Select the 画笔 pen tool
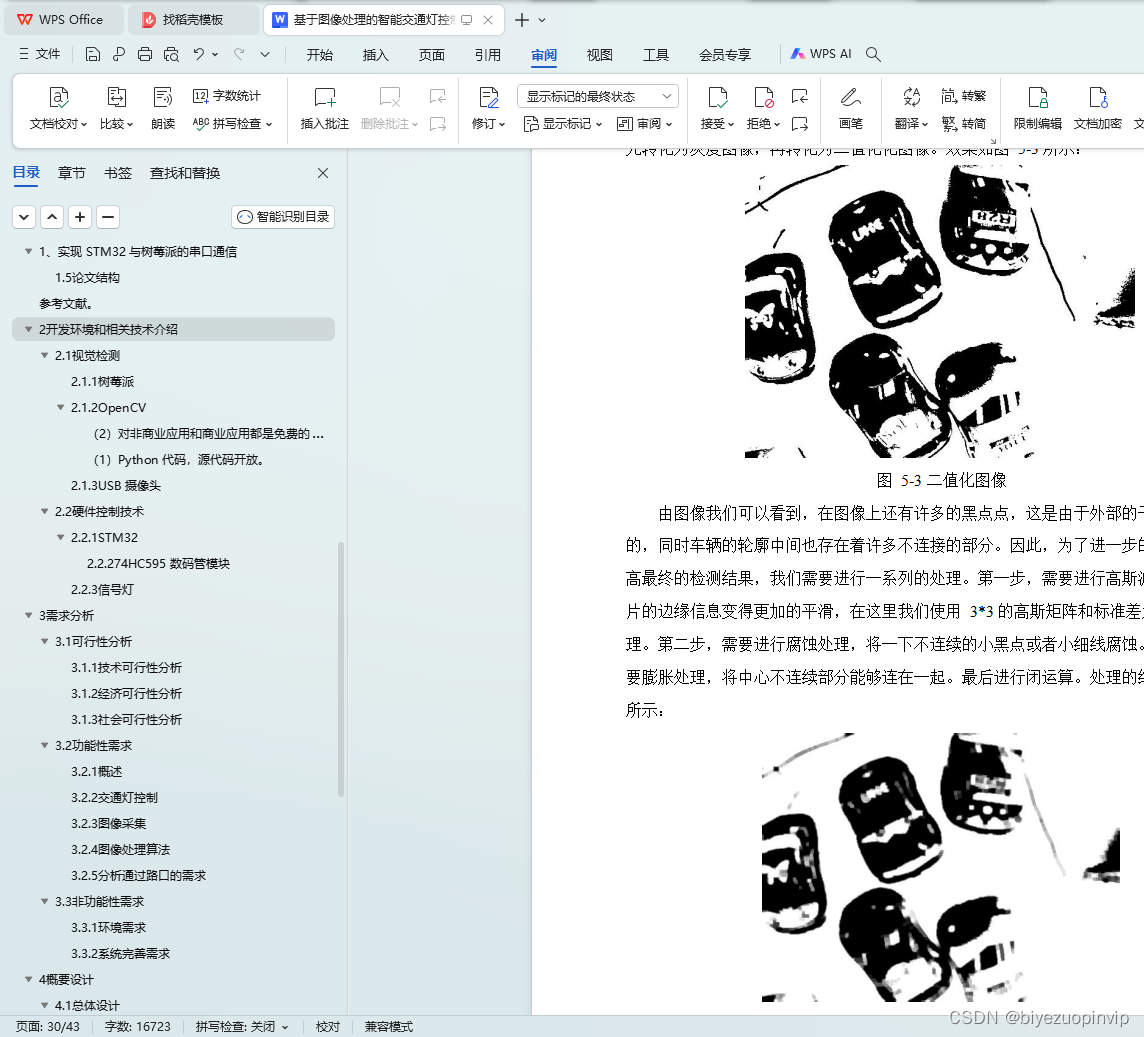Image resolution: width=1144 pixels, height=1037 pixels. 851,108
